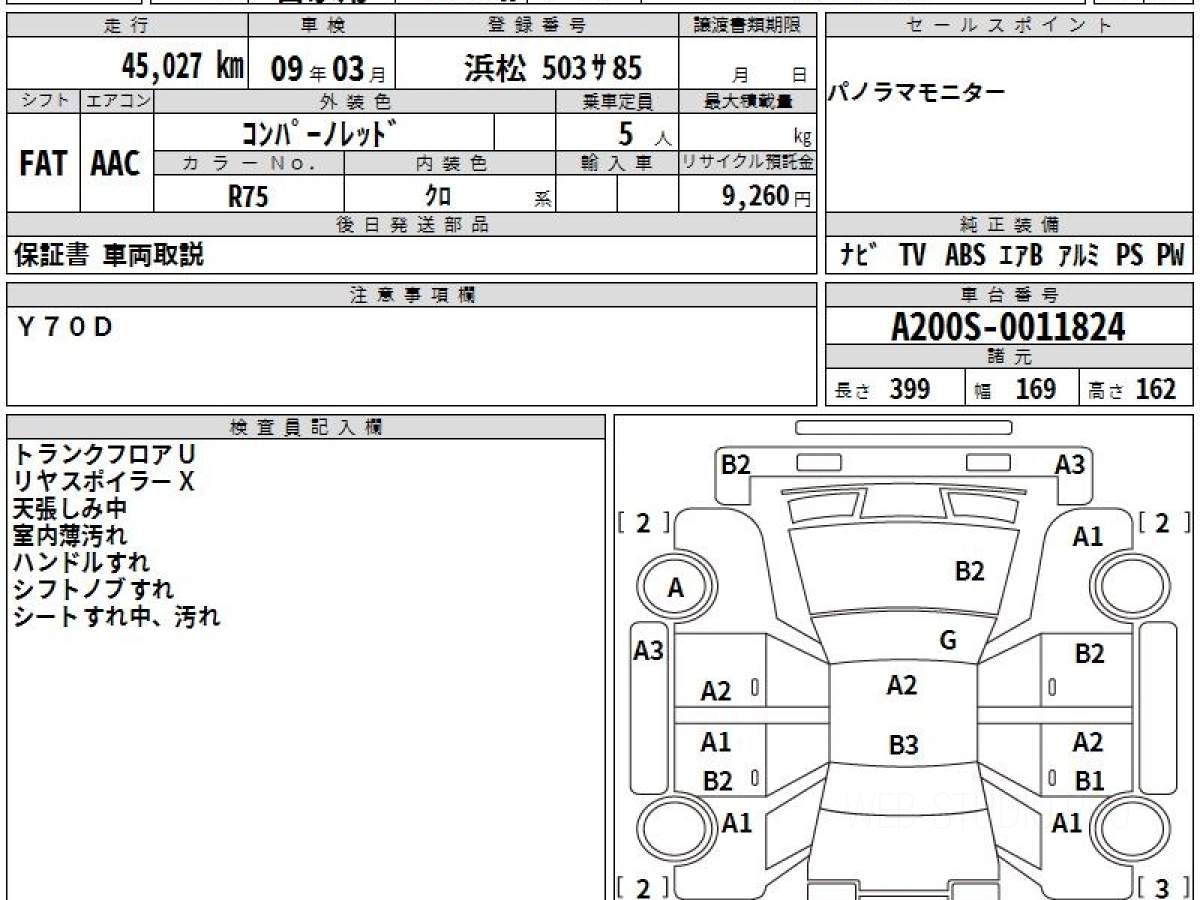Click the ナビ equipment item
Viewport: 1200px width, 900px height.
click(x=859, y=255)
